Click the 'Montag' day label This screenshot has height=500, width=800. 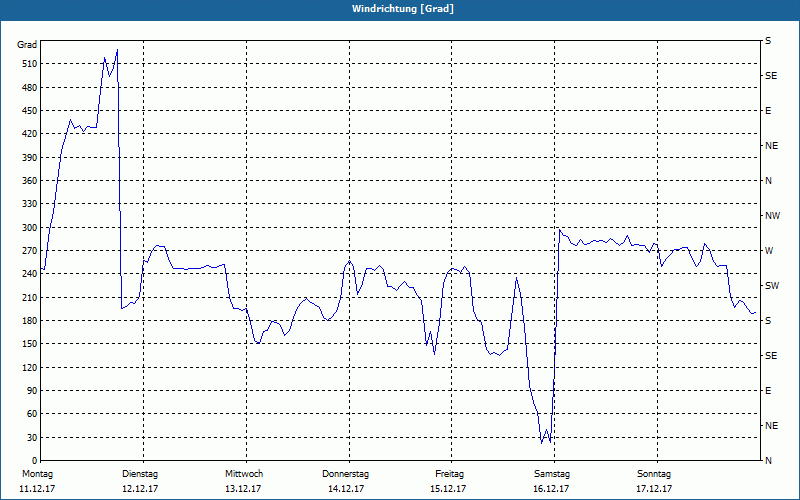click(x=37, y=474)
